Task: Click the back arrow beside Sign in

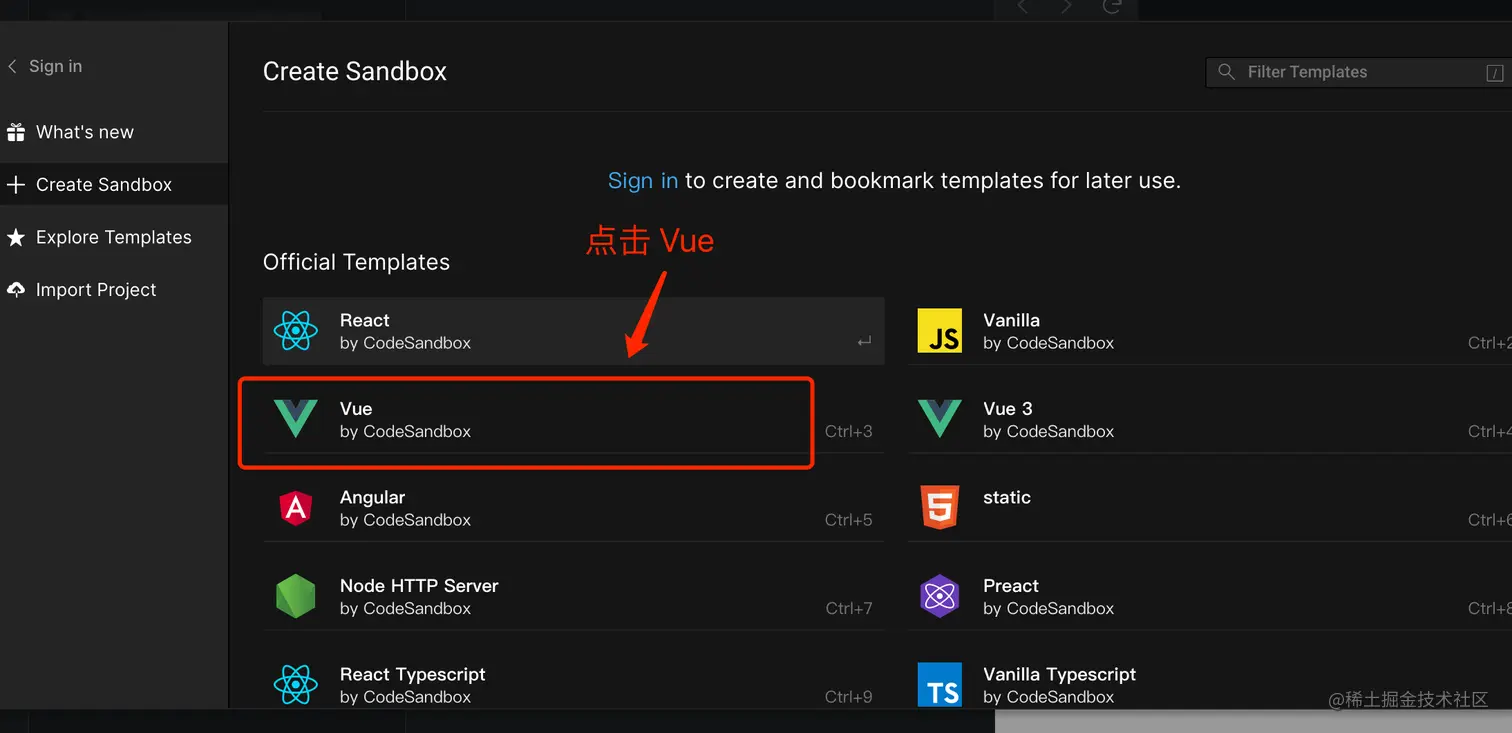Action: point(13,66)
